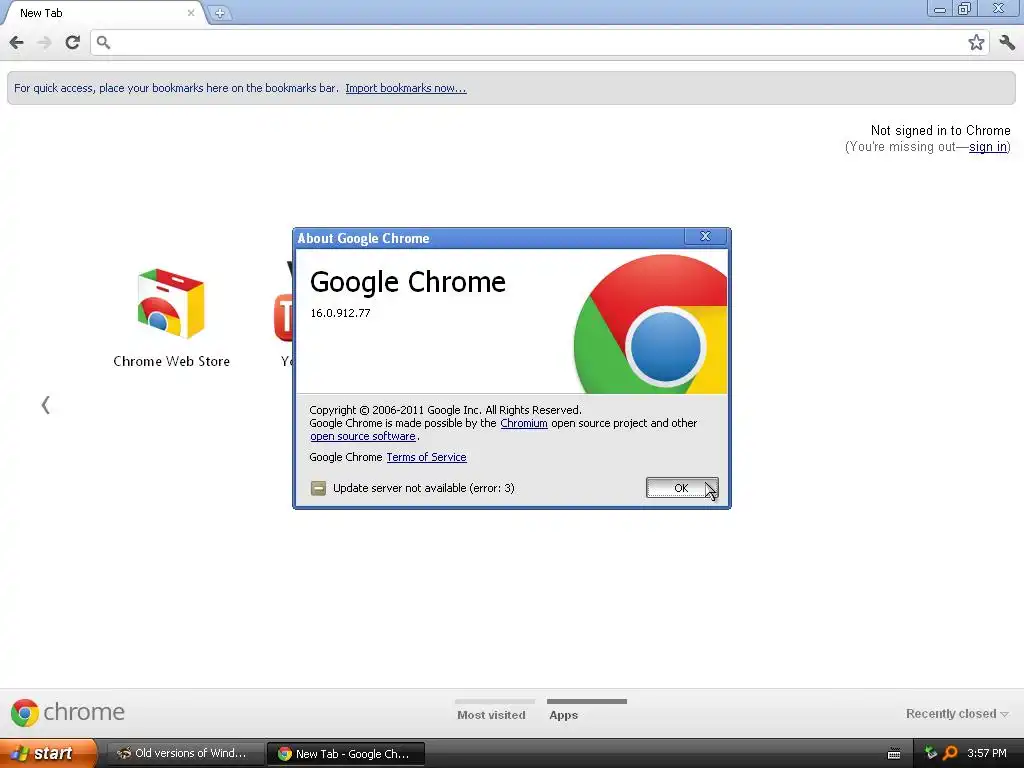This screenshot has height=768, width=1024.
Task: Click the Update server not available message
Action: (x=424, y=488)
